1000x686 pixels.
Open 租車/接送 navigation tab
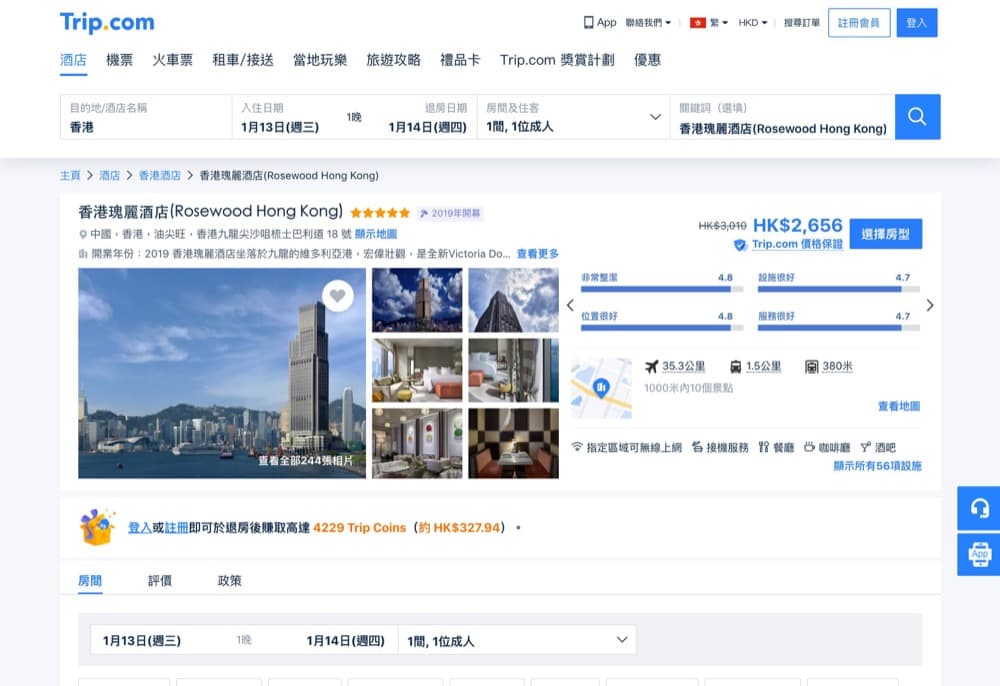(x=242, y=60)
